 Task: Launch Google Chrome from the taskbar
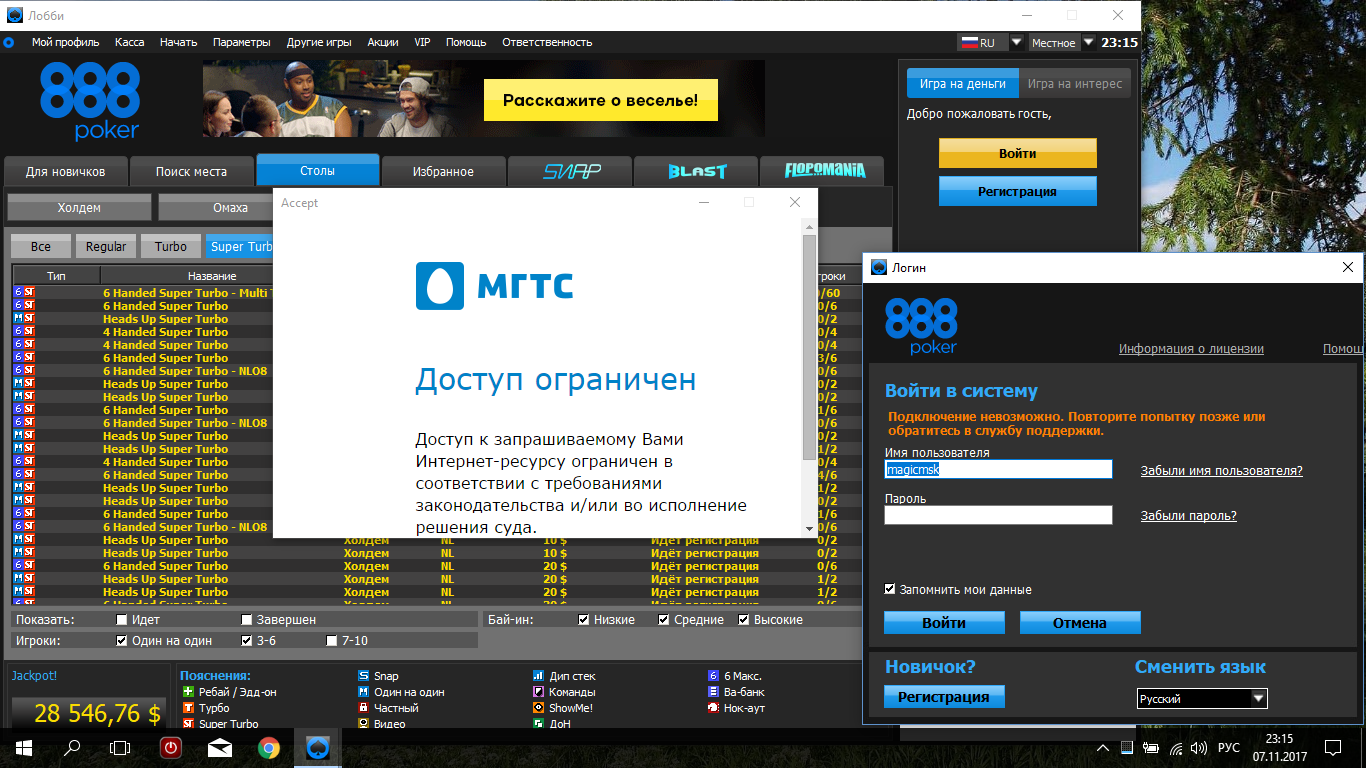tap(268, 747)
